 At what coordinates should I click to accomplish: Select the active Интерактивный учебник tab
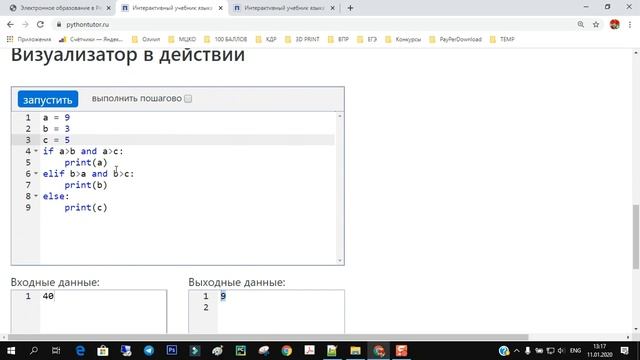click(x=172, y=8)
